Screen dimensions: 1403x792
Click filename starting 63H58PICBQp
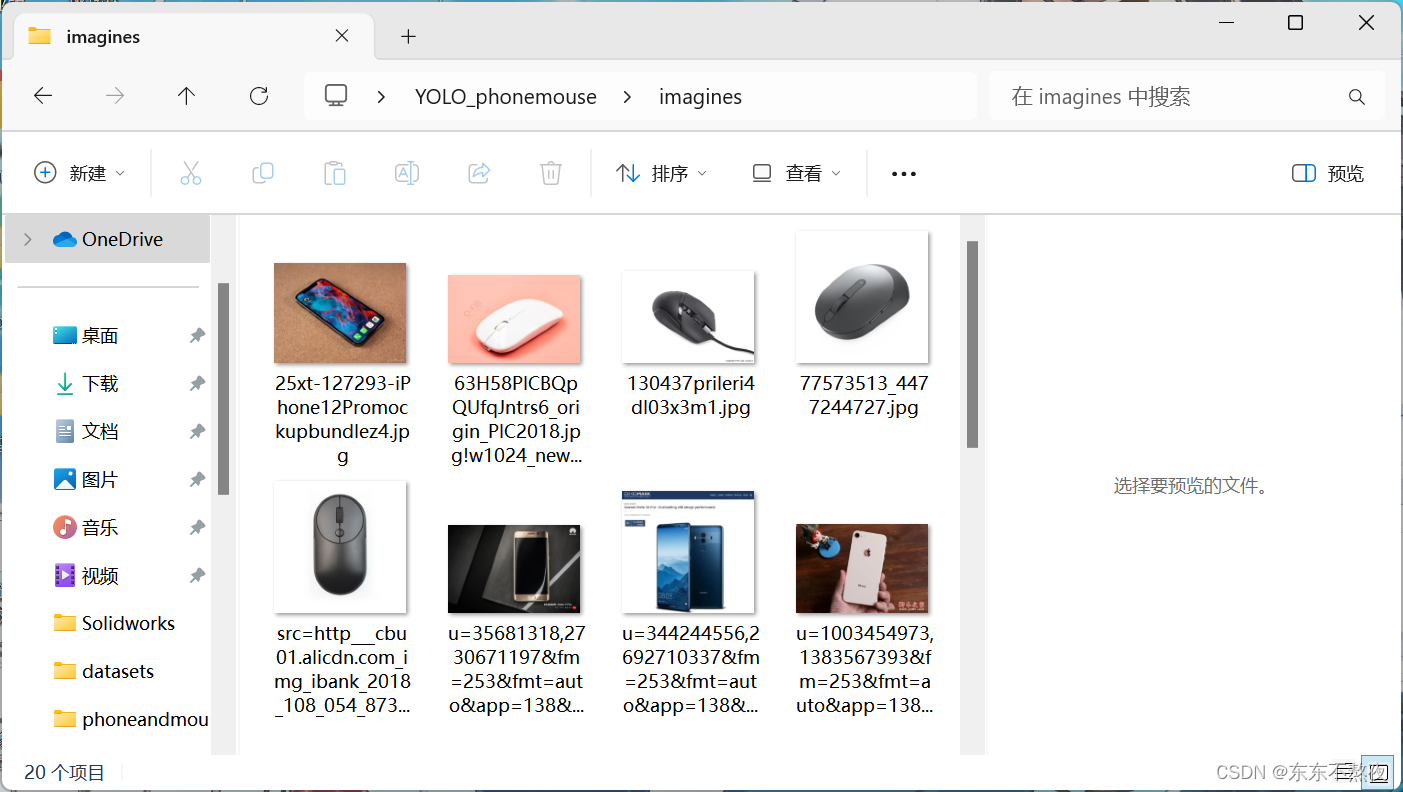515,420
